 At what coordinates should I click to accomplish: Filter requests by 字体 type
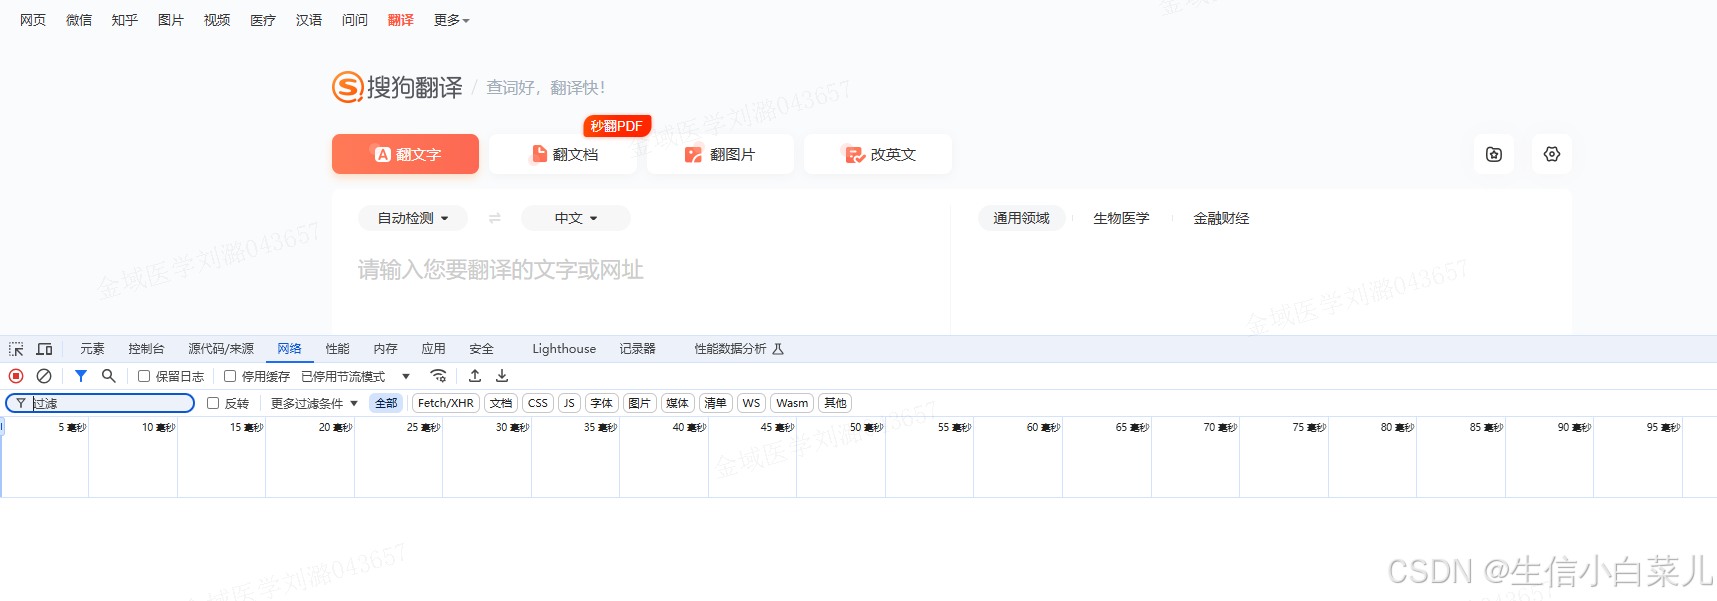point(601,403)
